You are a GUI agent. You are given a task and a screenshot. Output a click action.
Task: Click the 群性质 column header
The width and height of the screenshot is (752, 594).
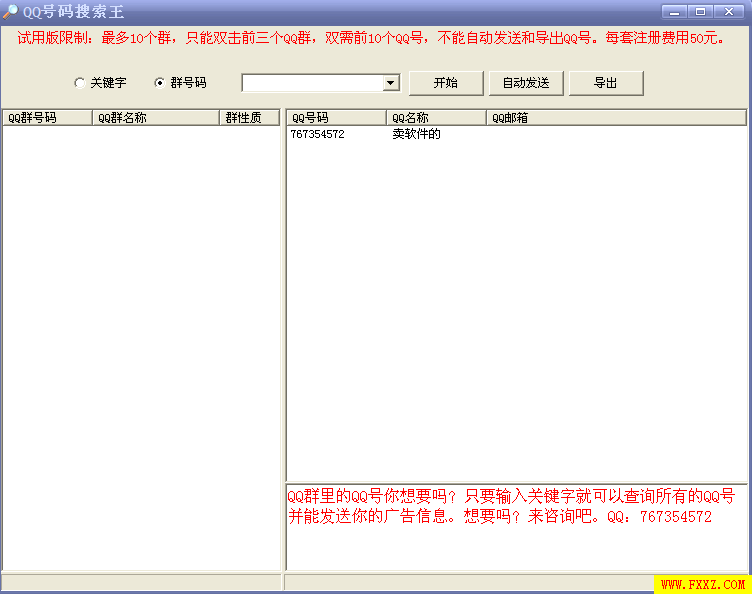[x=248, y=117]
